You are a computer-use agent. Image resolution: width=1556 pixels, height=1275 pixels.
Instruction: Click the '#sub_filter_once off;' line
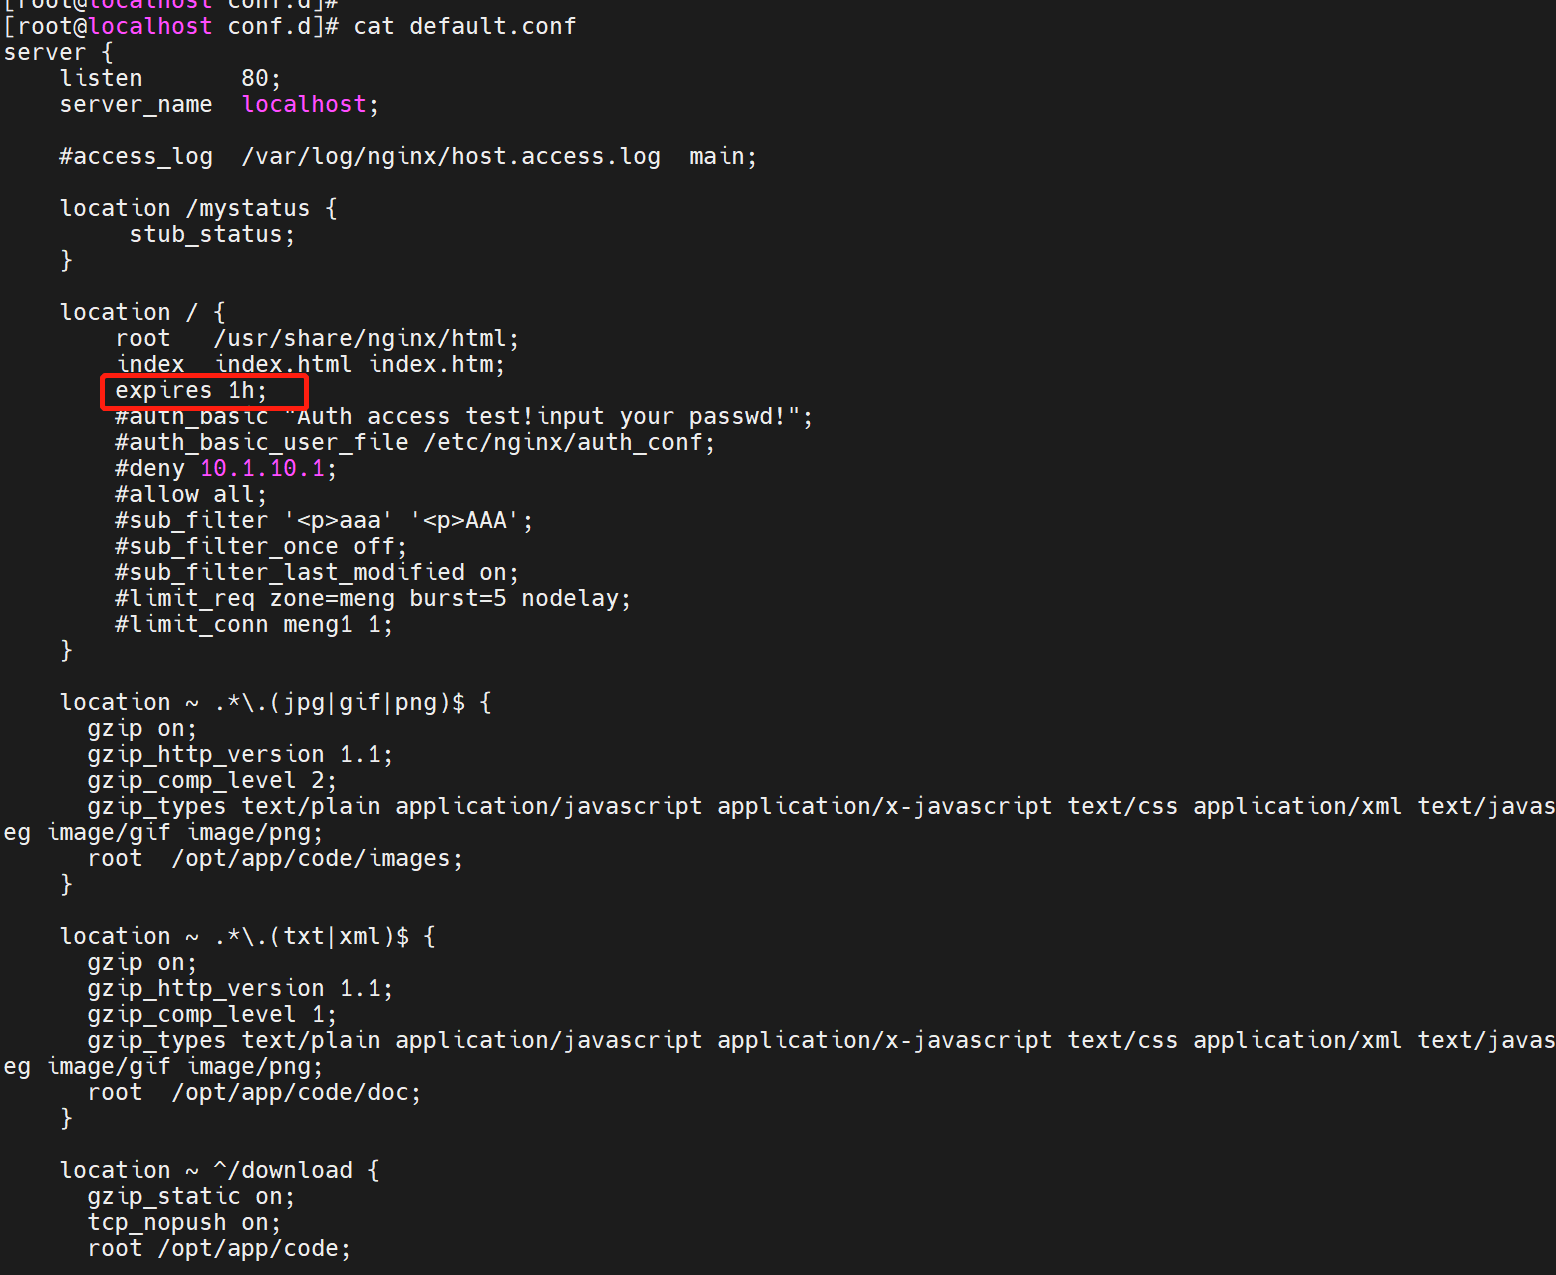[261, 546]
